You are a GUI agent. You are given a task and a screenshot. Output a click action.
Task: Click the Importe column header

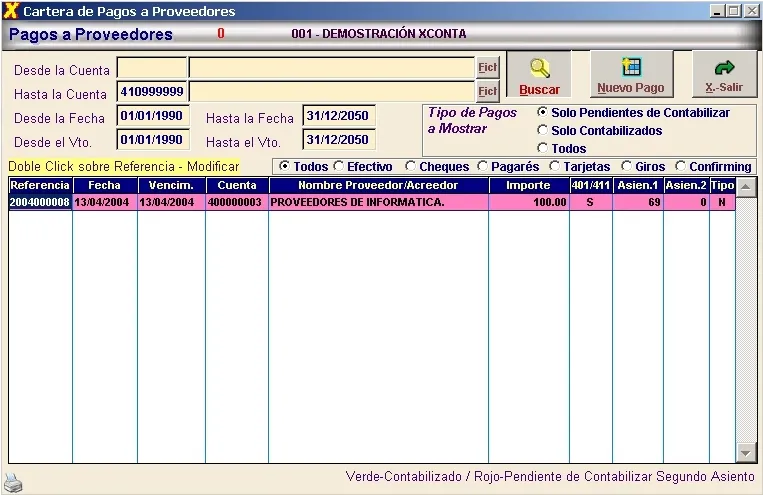pyautogui.click(x=527, y=186)
